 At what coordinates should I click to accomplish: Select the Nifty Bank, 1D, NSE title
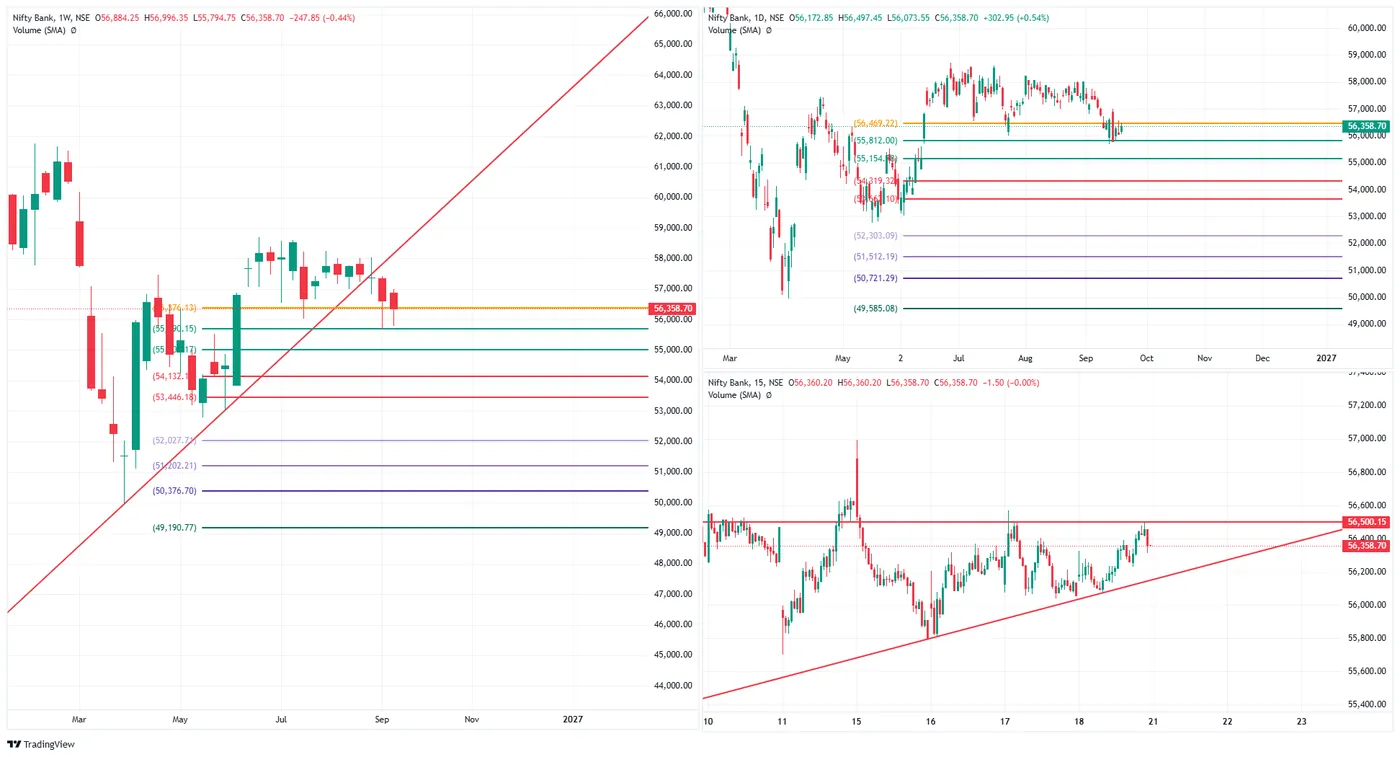pos(747,18)
